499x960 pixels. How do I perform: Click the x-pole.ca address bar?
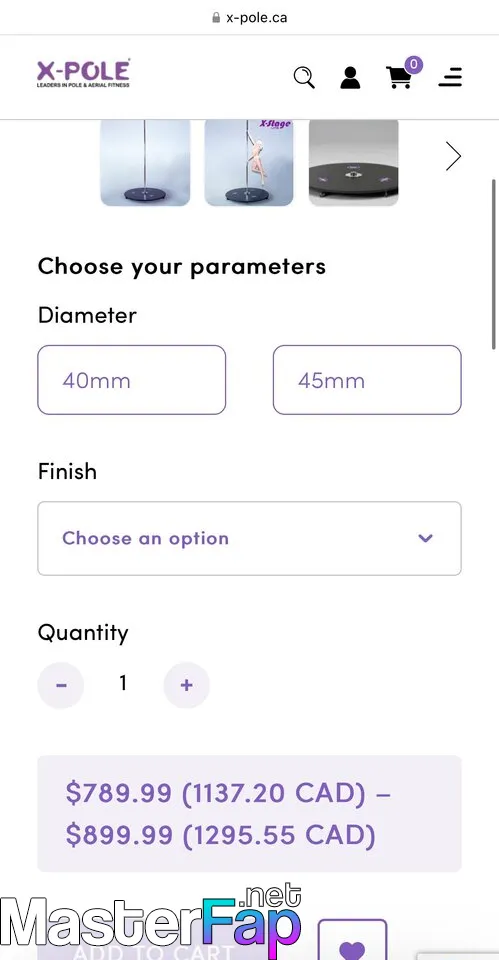click(249, 17)
